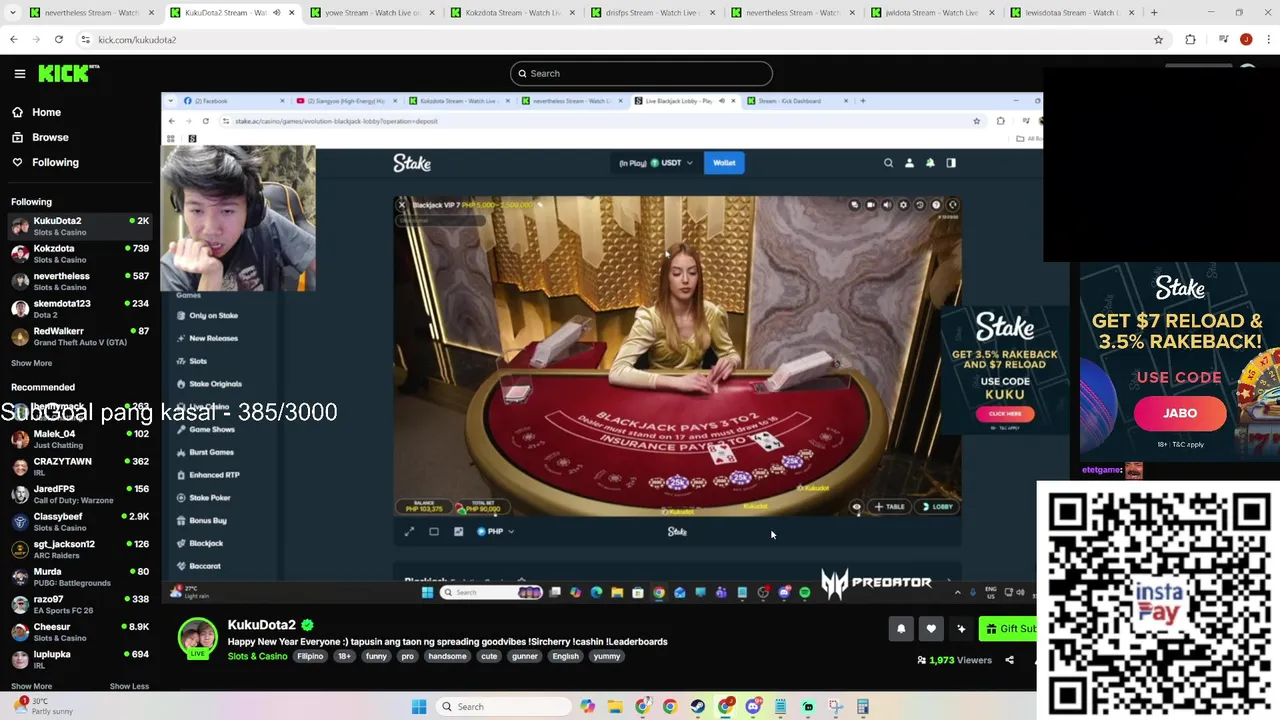1280x720 pixels.
Task: Expand Following list with Show More
Action: (31, 363)
